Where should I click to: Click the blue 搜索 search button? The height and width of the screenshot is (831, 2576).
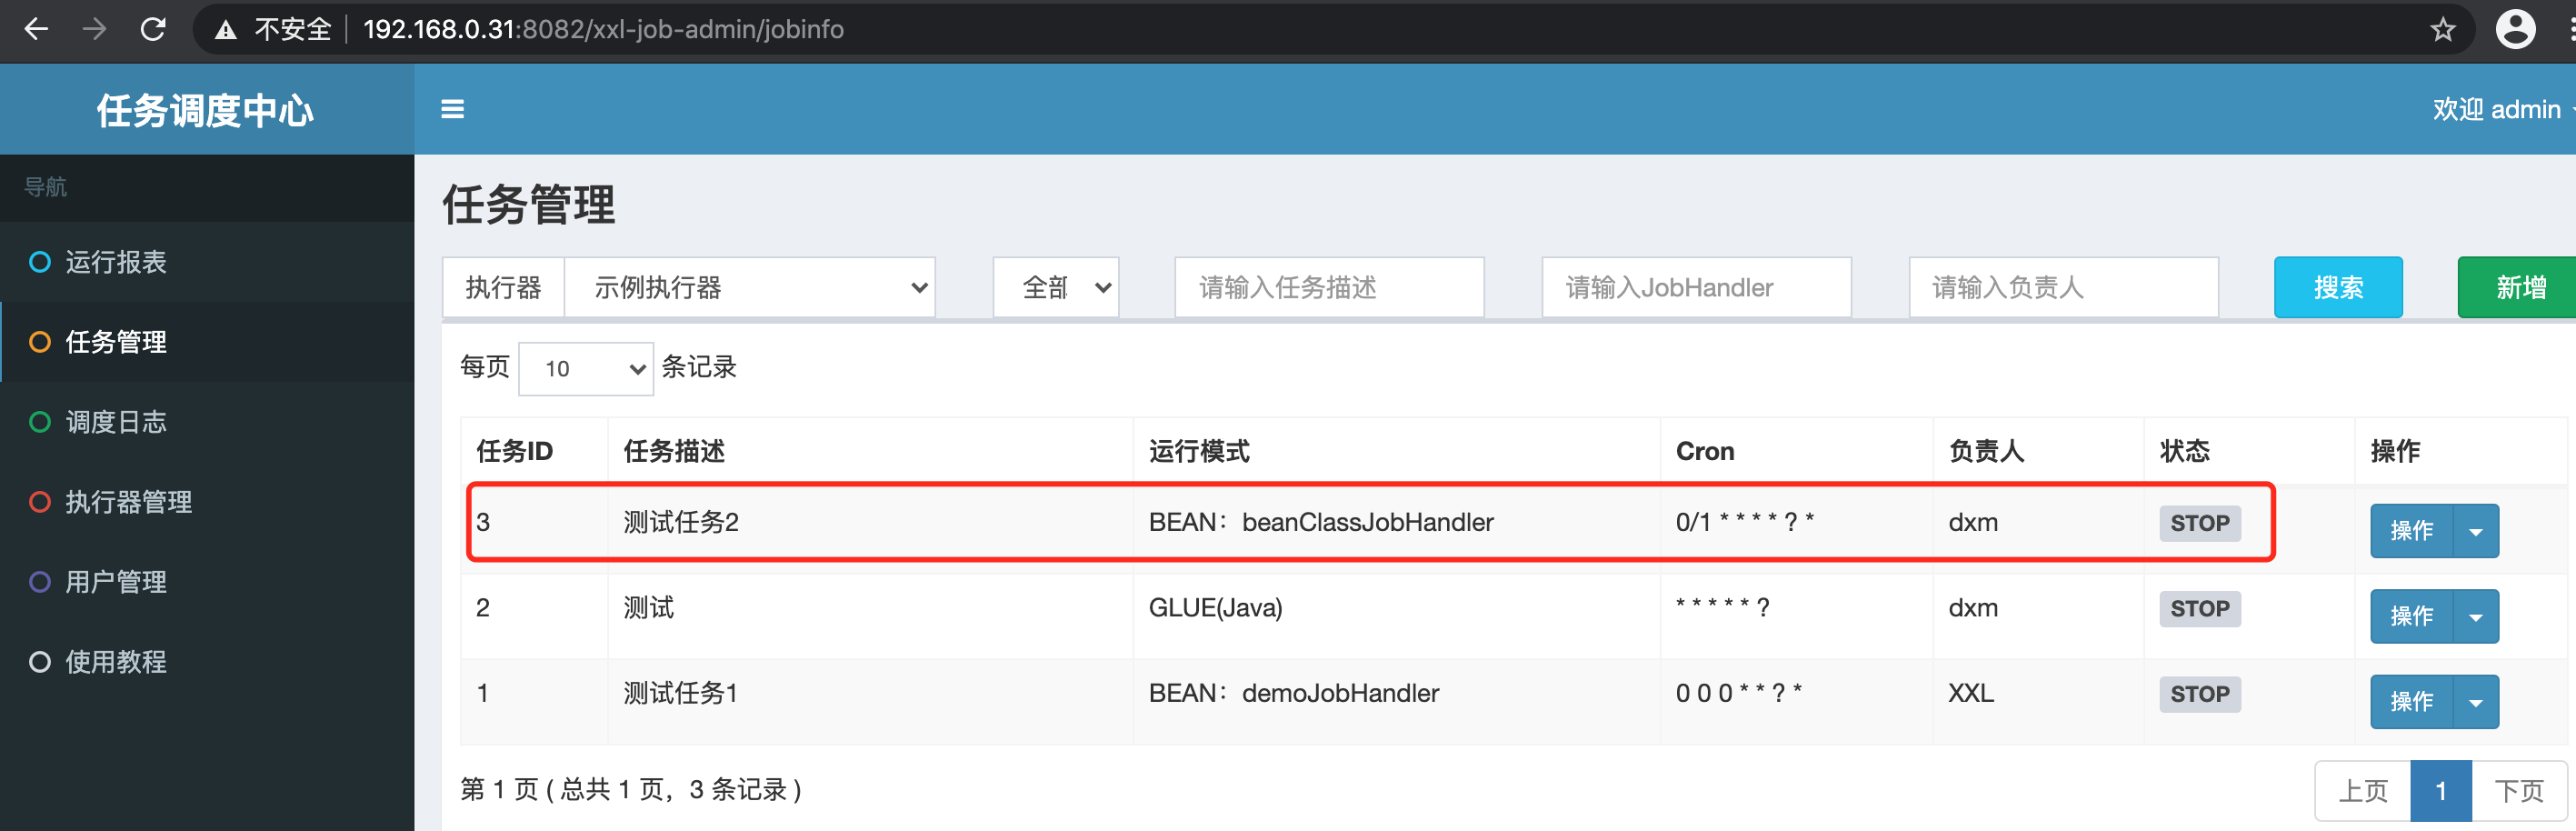(x=2338, y=288)
